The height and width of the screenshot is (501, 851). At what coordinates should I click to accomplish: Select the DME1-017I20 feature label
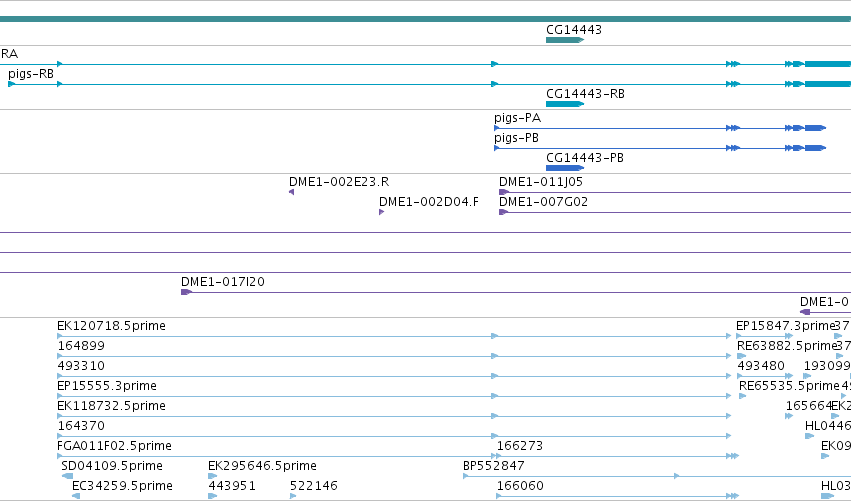tap(223, 282)
